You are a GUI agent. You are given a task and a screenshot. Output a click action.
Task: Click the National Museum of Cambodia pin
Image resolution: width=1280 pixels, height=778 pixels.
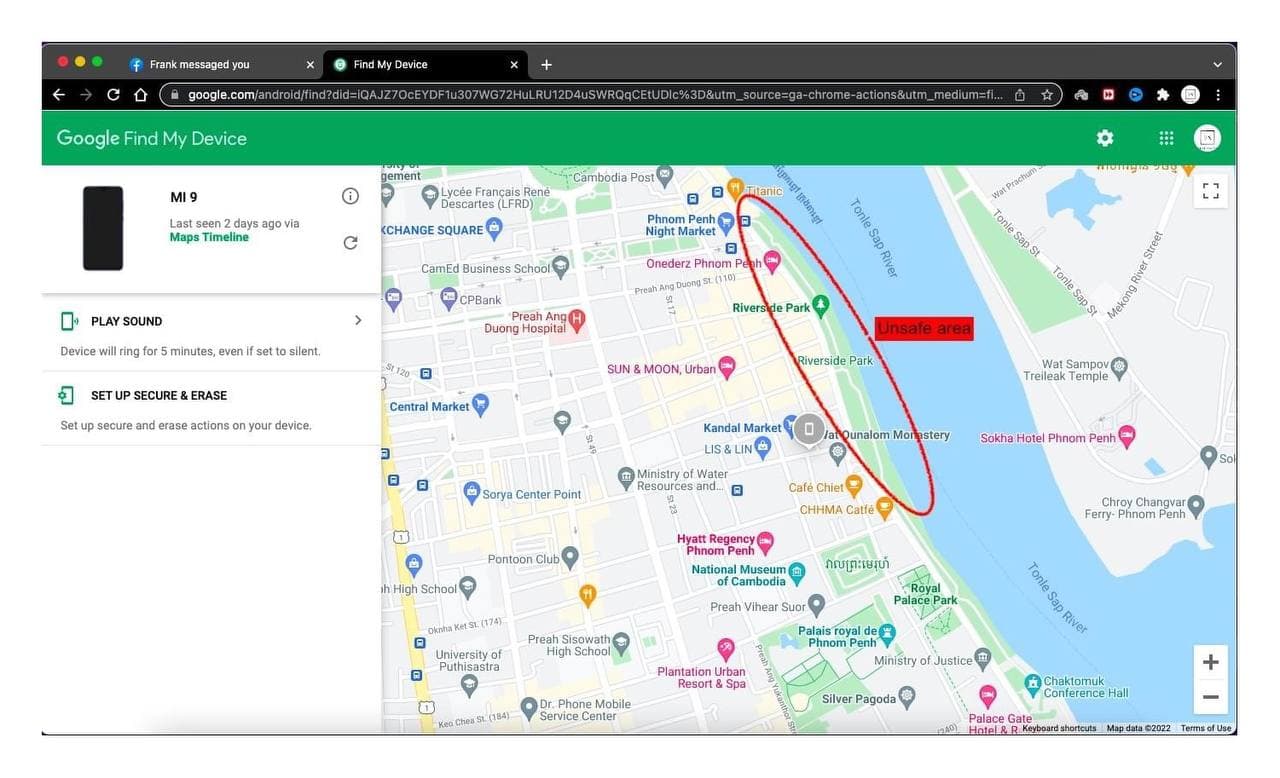[796, 573]
